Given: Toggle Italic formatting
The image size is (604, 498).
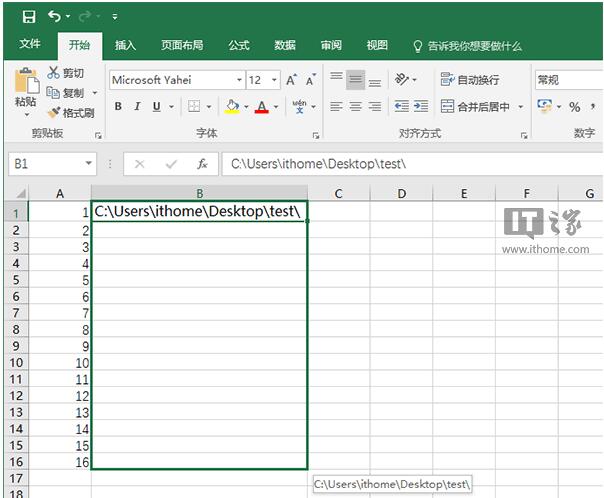Looking at the screenshot, I should tap(138, 107).
